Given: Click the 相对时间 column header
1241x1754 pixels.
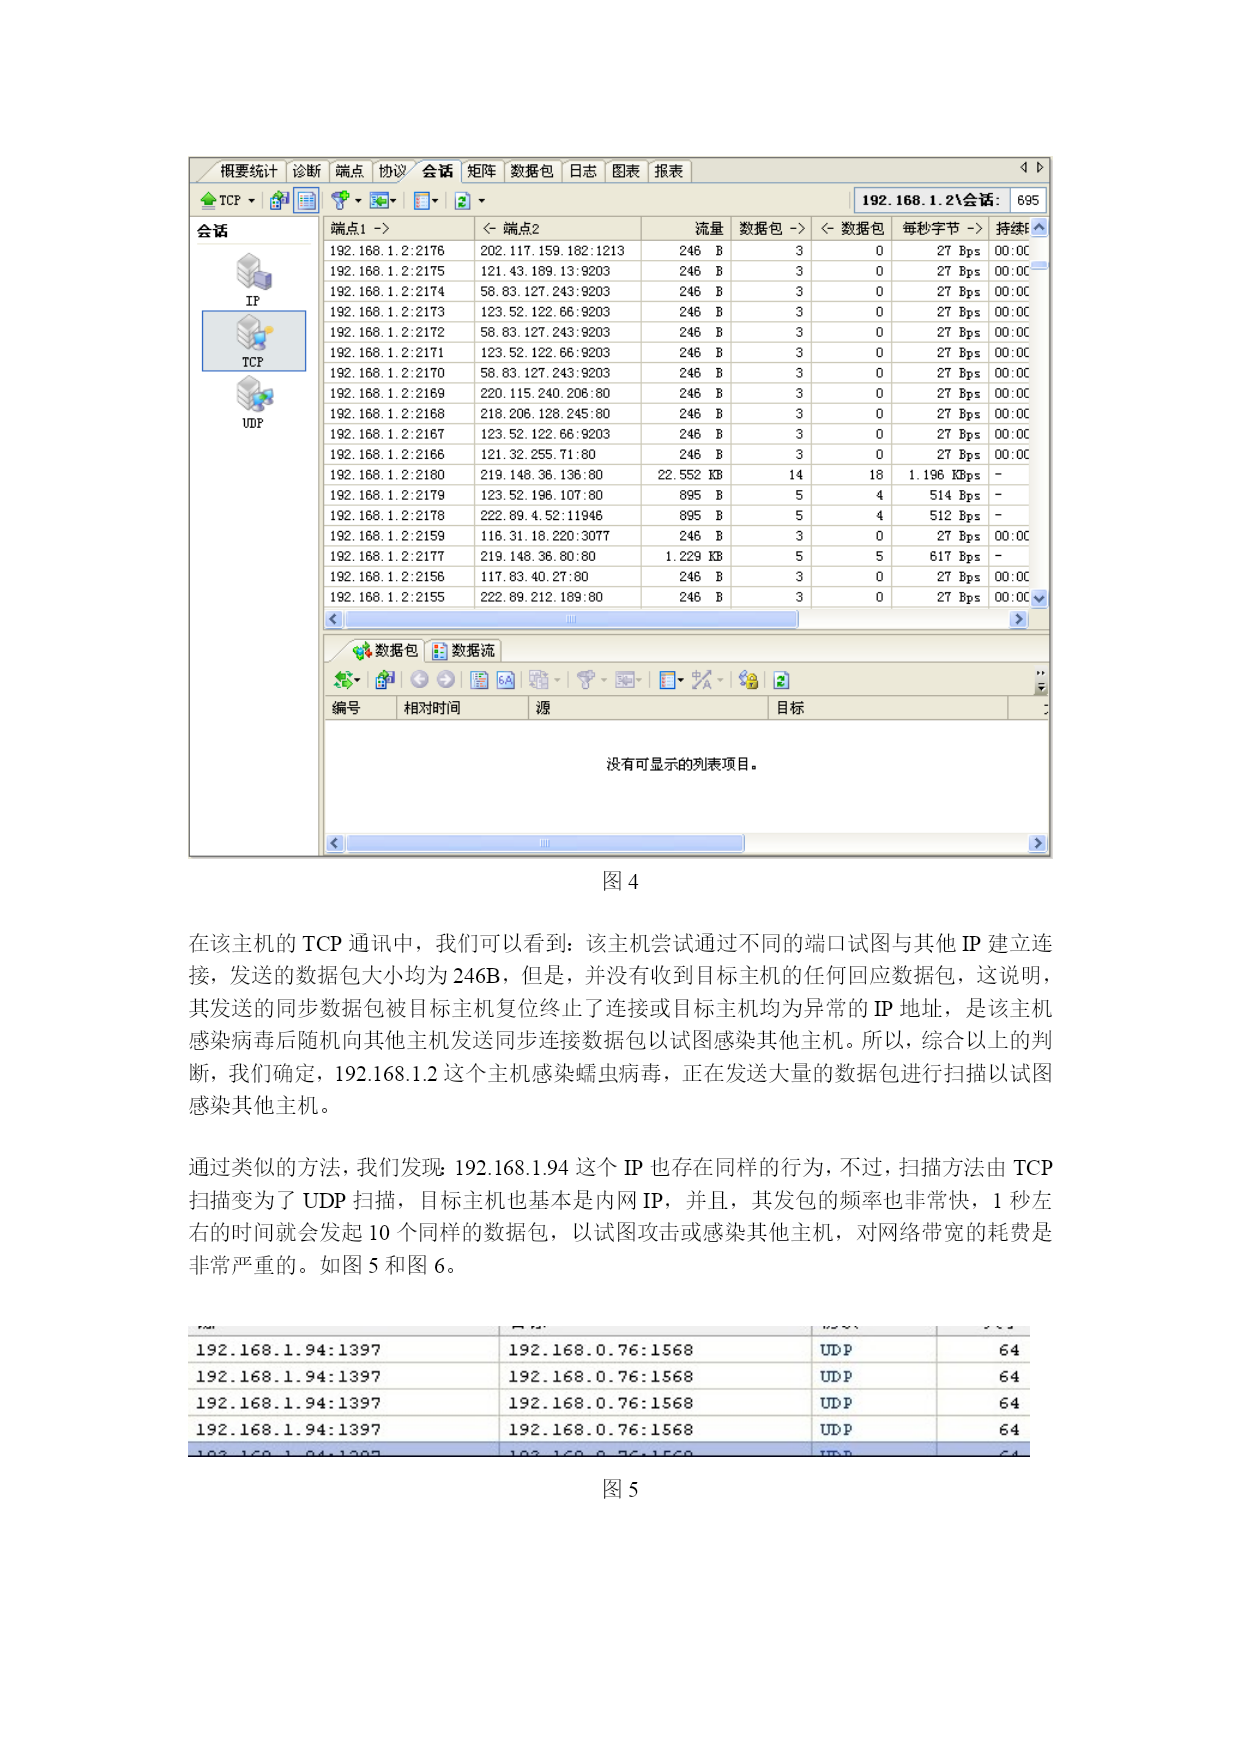Looking at the screenshot, I should tap(461, 708).
